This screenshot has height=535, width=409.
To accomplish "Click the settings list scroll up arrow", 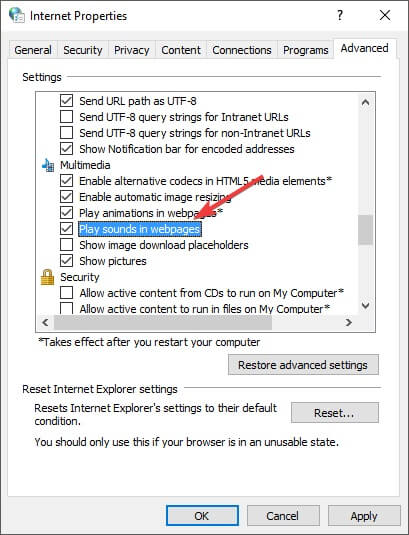I will click(365, 102).
